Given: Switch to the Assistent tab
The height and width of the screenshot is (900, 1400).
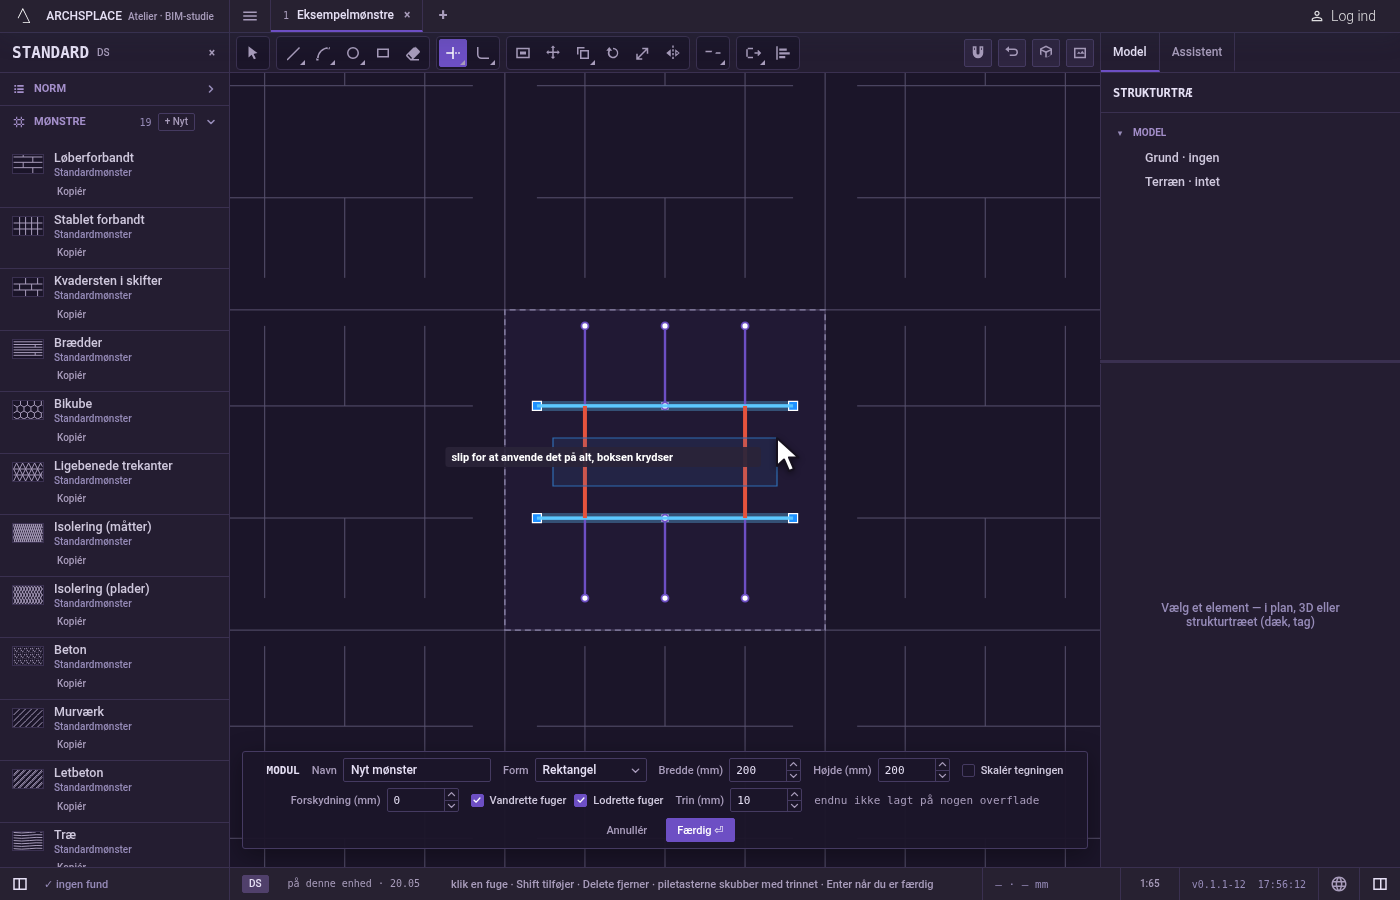Looking at the screenshot, I should coord(1197,52).
